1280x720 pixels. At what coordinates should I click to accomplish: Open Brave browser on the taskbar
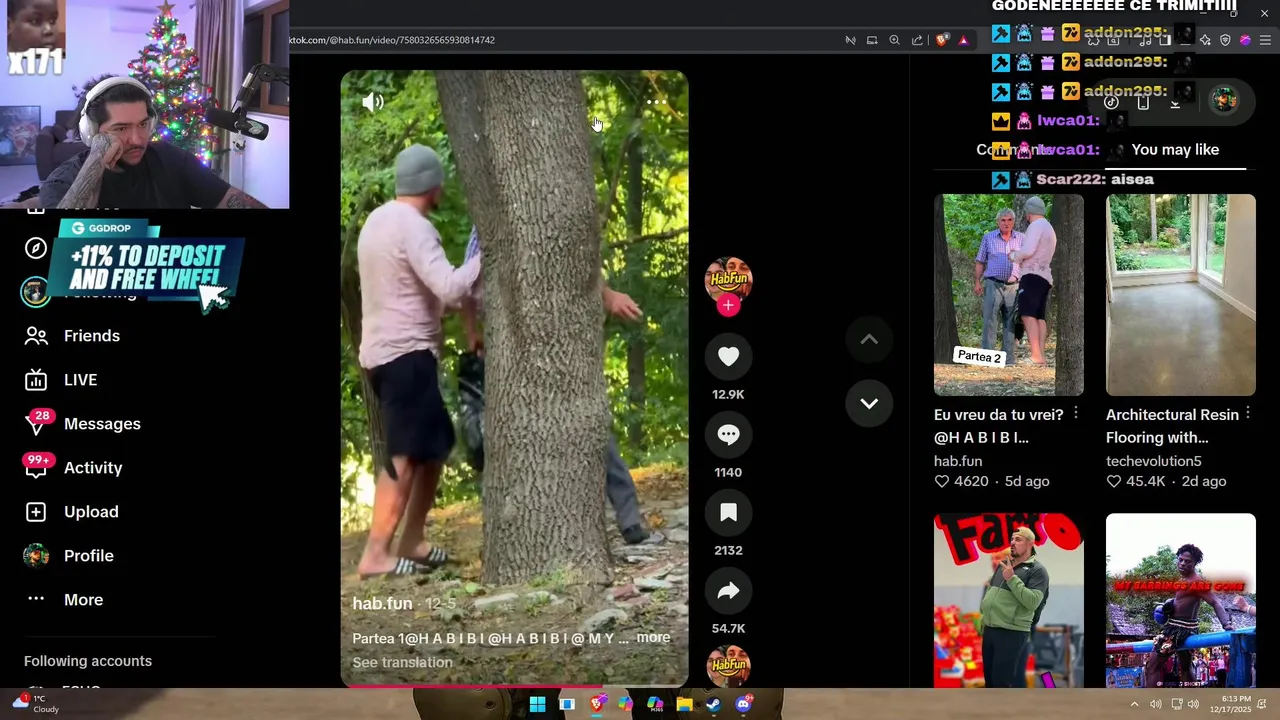(596, 704)
